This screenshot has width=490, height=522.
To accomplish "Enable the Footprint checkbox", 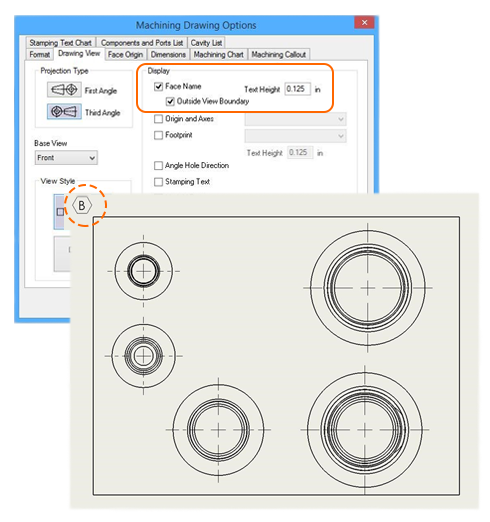I will click(158, 135).
